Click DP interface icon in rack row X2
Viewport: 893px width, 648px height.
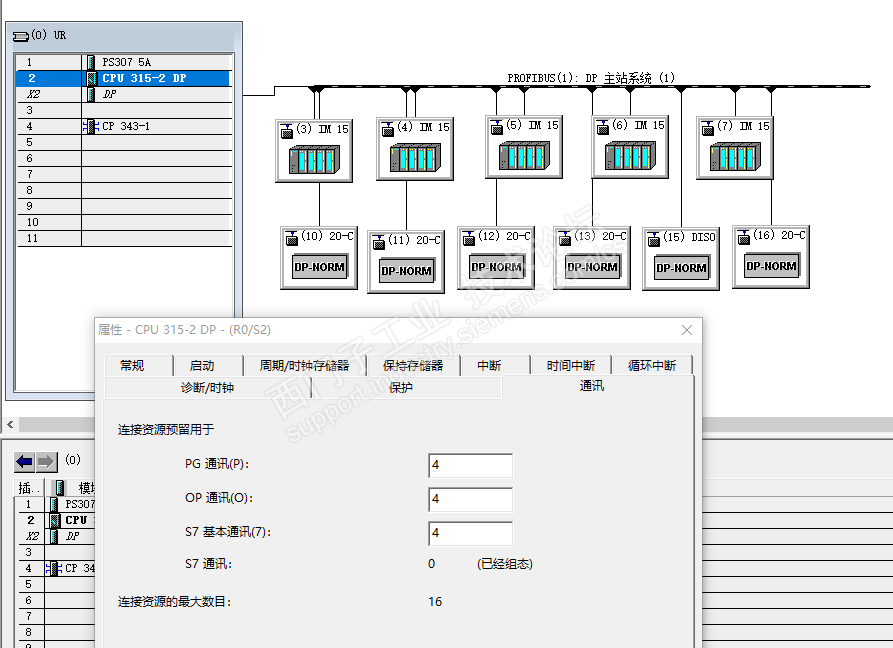[x=91, y=94]
